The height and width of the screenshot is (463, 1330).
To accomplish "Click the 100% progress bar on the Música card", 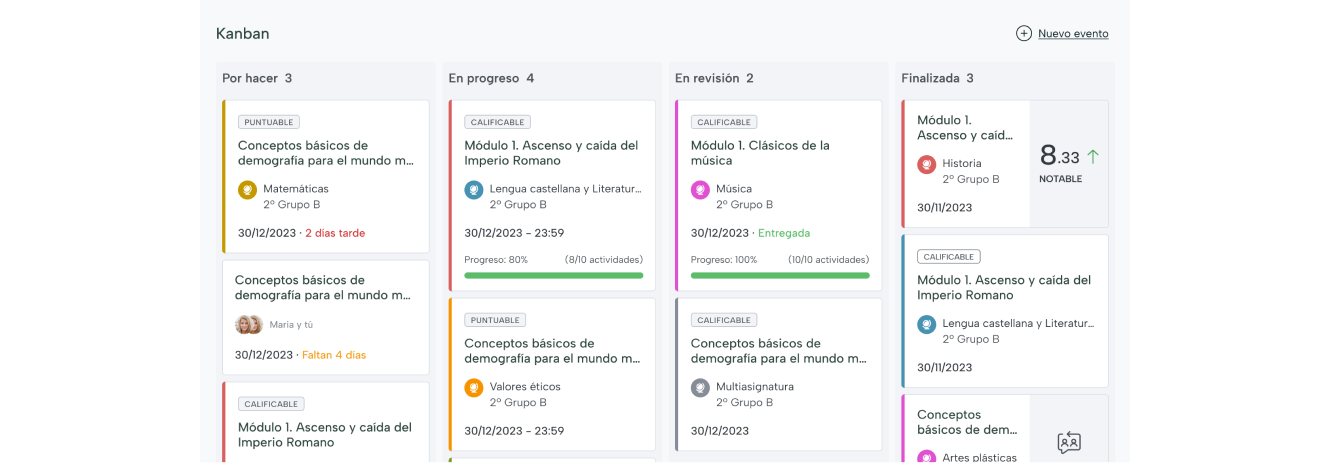I will point(780,275).
